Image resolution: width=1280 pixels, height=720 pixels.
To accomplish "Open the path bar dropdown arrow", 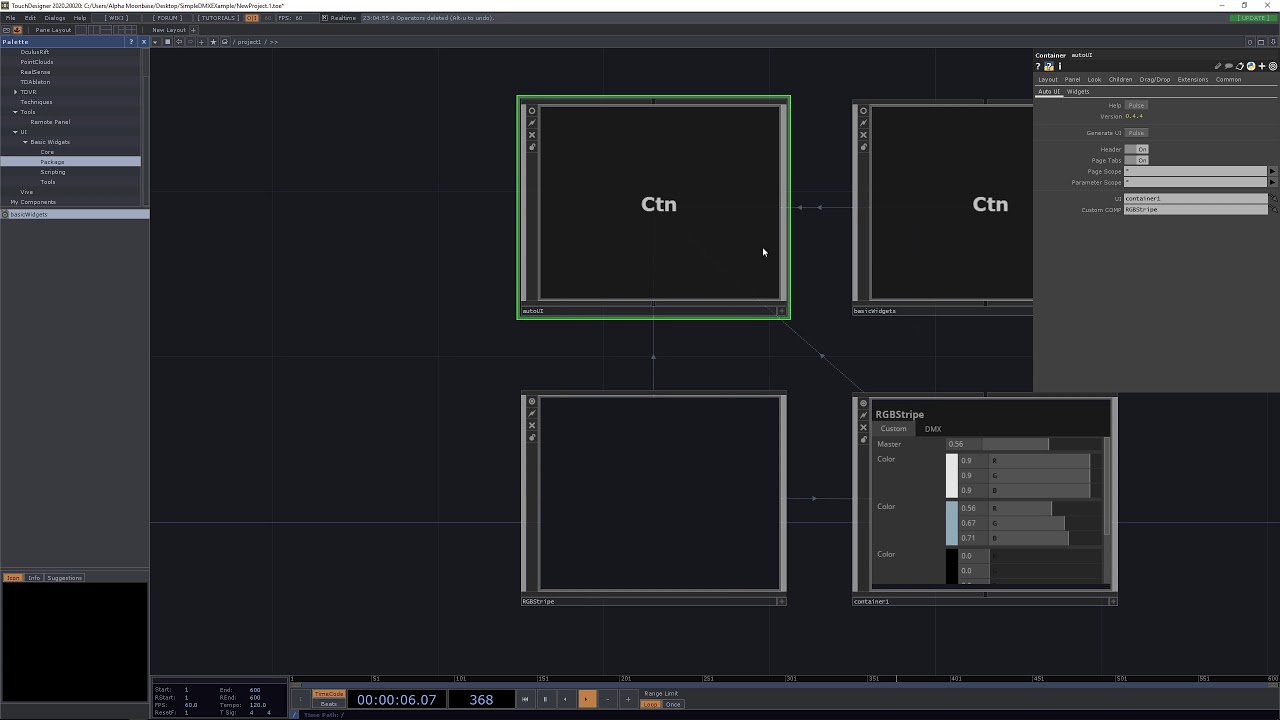I will 155,42.
